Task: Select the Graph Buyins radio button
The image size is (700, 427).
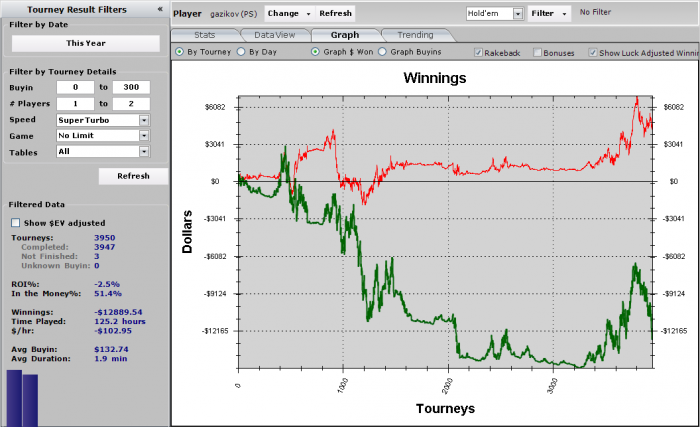Action: tap(382, 52)
